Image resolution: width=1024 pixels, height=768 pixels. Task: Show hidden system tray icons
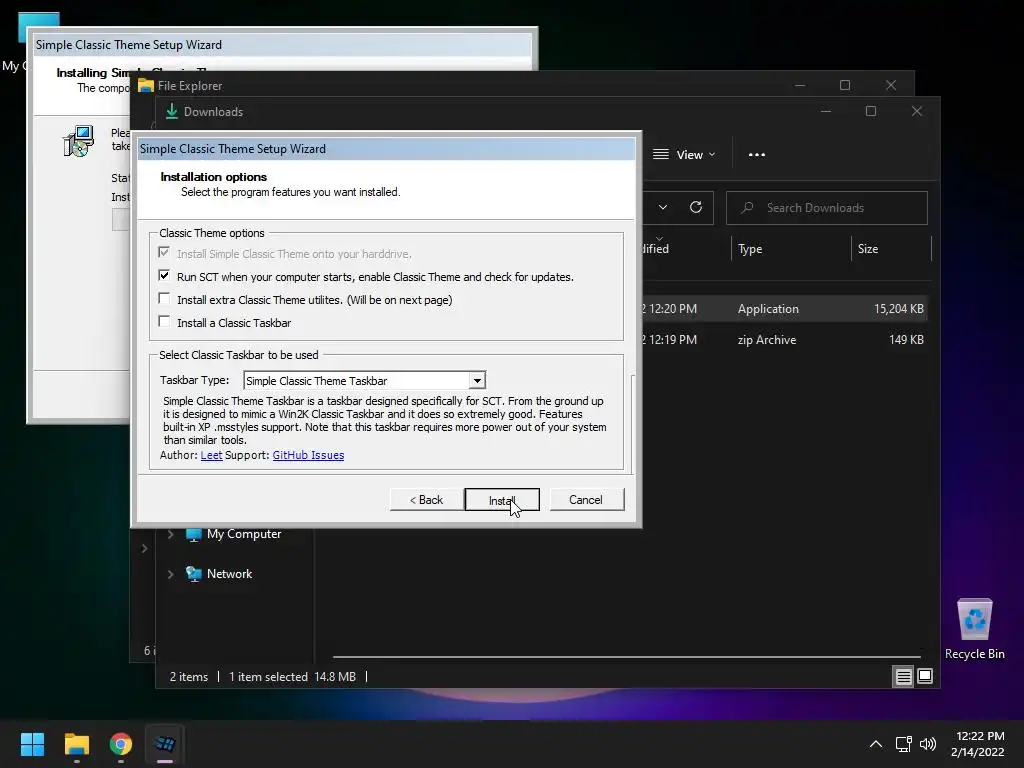[x=876, y=744]
